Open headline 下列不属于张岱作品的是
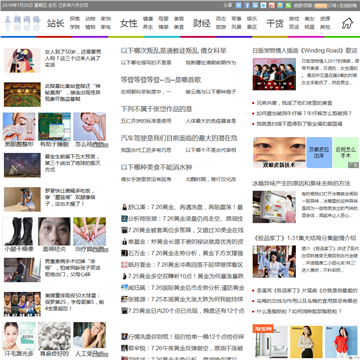The height and width of the screenshot is (360, 360). pyautogui.click(x=156, y=109)
